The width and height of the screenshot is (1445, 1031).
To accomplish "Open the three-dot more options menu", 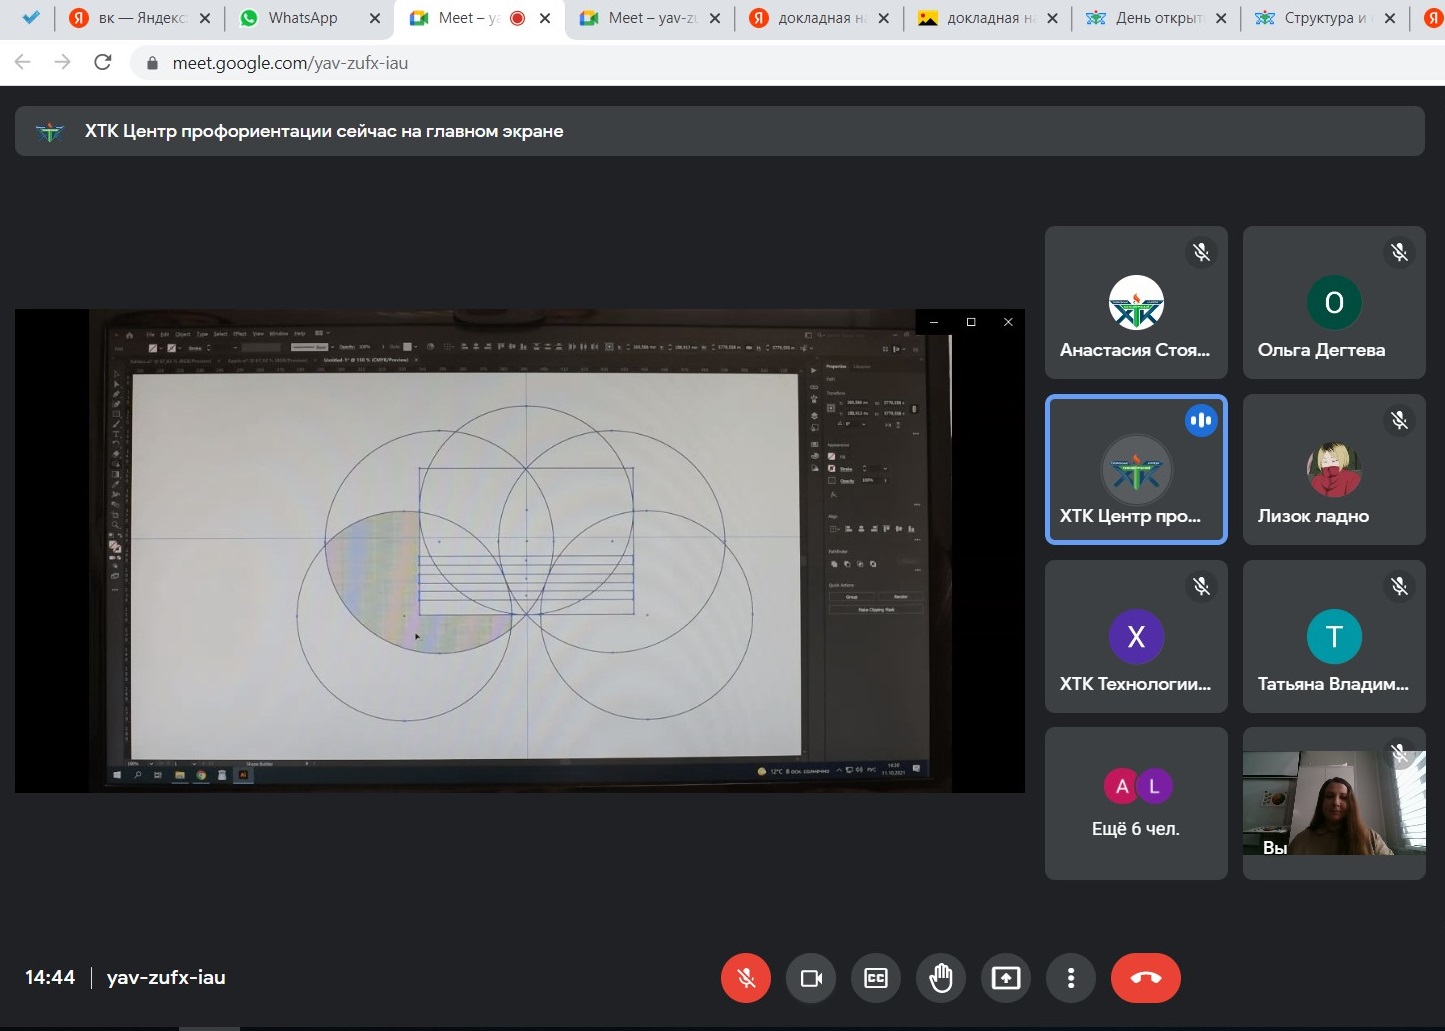I will 1071,978.
